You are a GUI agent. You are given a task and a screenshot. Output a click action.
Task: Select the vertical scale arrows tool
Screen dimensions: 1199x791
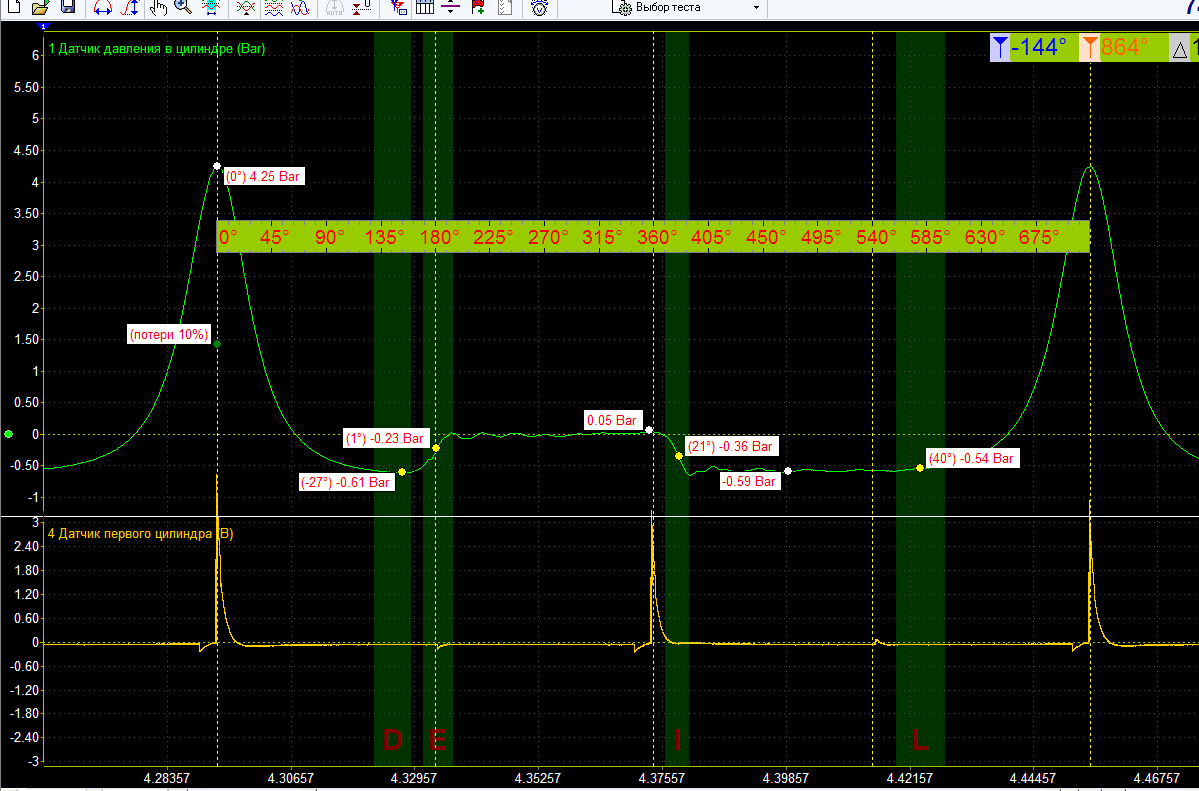click(131, 8)
